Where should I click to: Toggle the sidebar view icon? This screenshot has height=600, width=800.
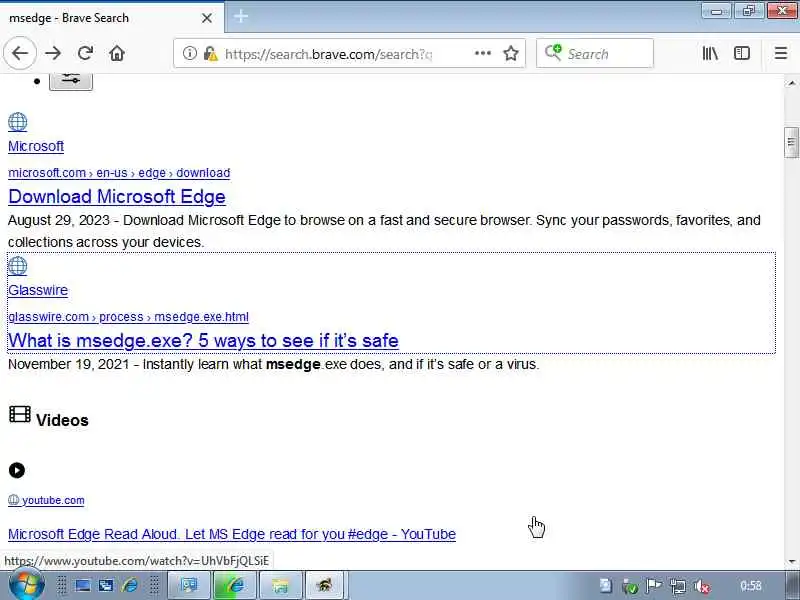coord(742,53)
